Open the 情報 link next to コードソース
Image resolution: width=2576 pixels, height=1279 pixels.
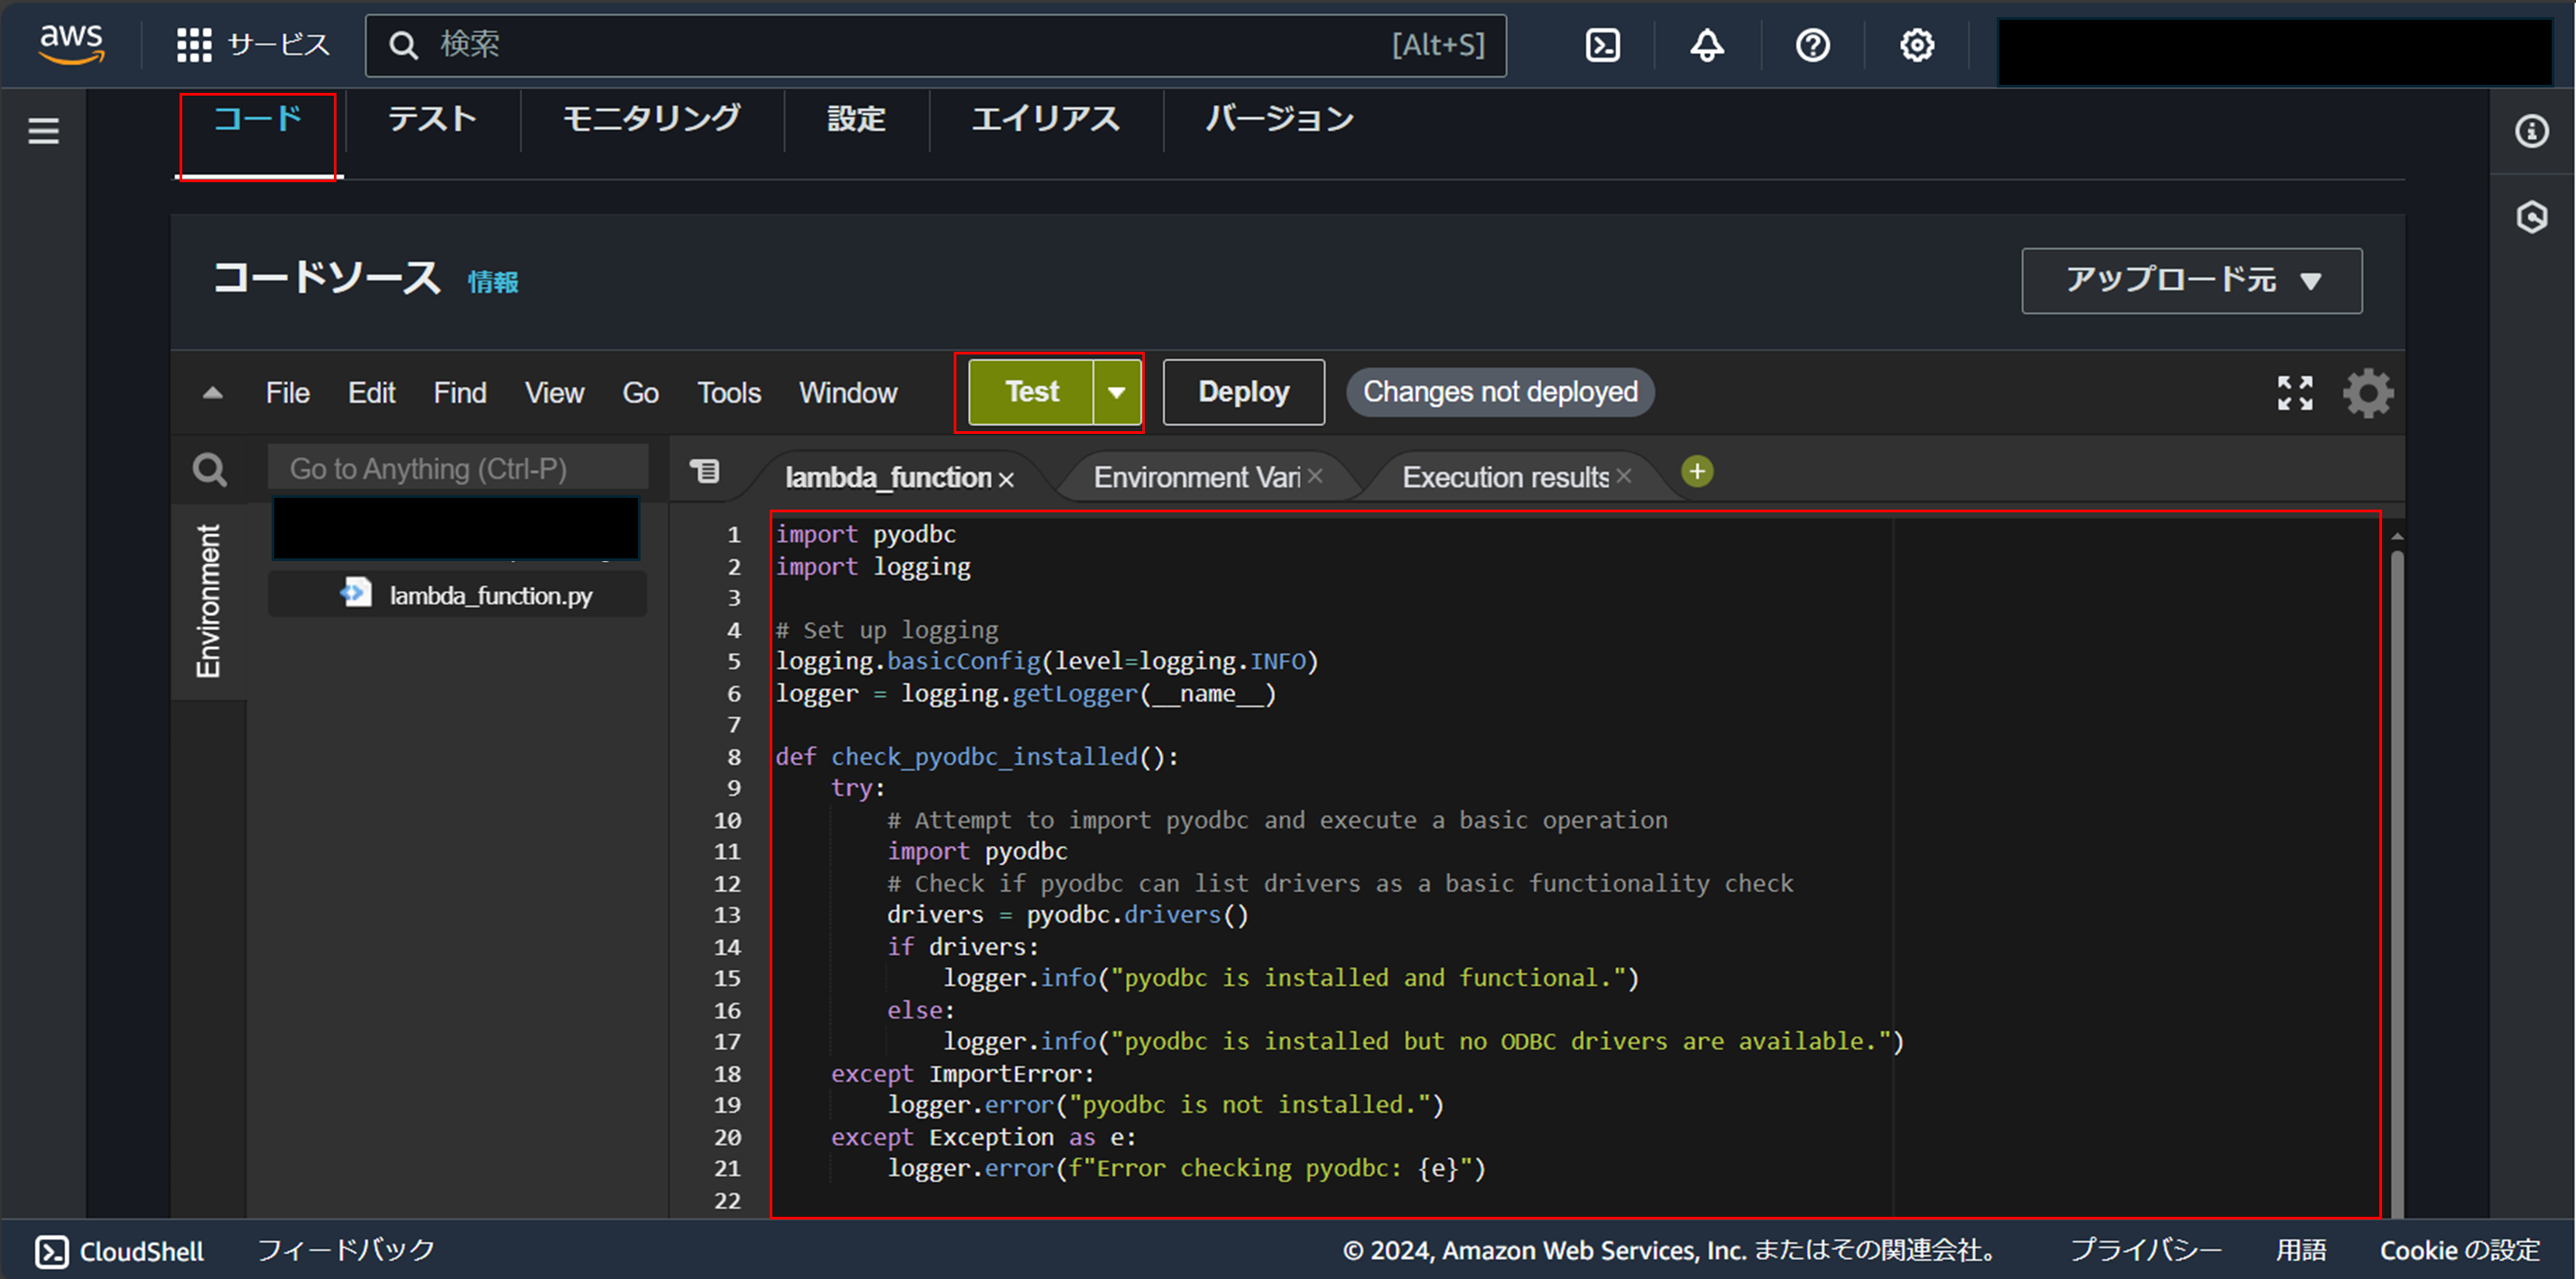tap(492, 282)
